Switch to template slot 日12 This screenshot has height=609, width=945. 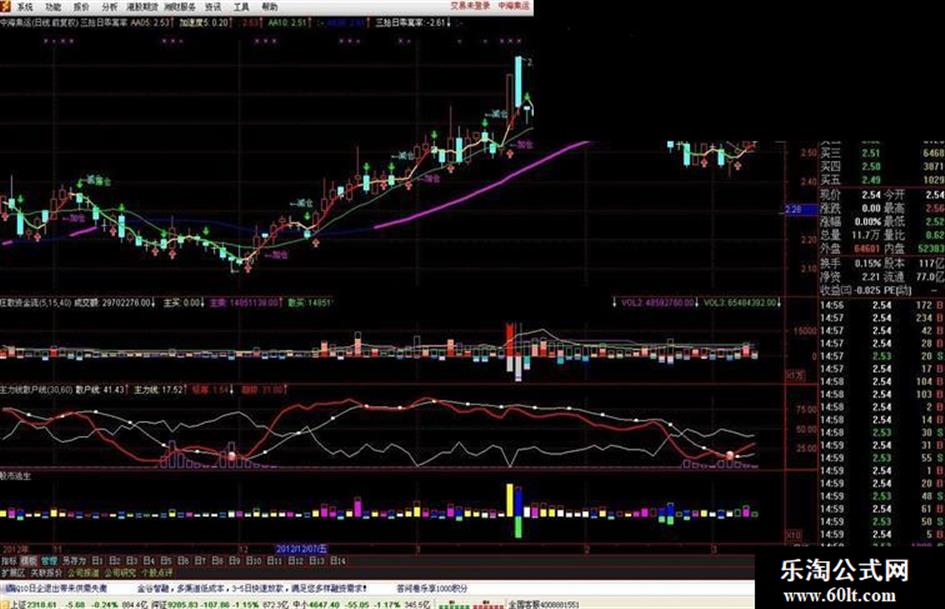click(x=296, y=561)
